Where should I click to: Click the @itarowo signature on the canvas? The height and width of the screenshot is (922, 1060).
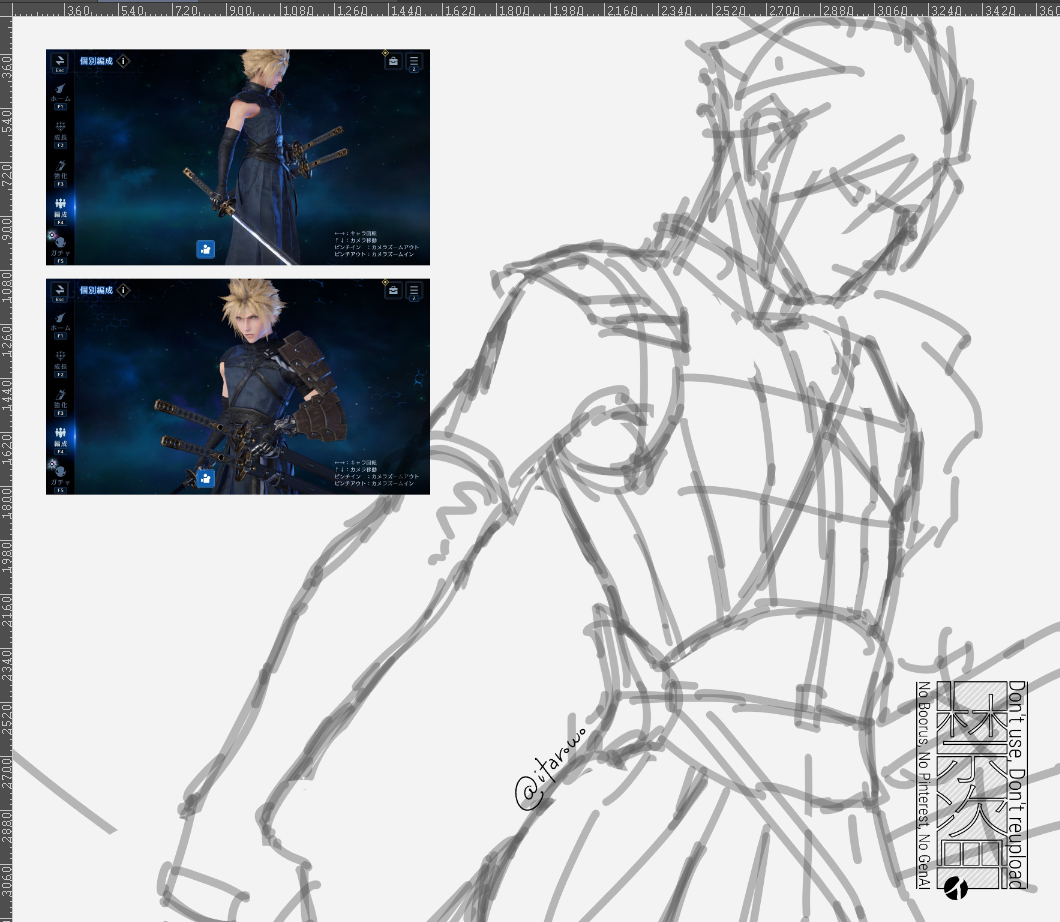pyautogui.click(x=551, y=769)
